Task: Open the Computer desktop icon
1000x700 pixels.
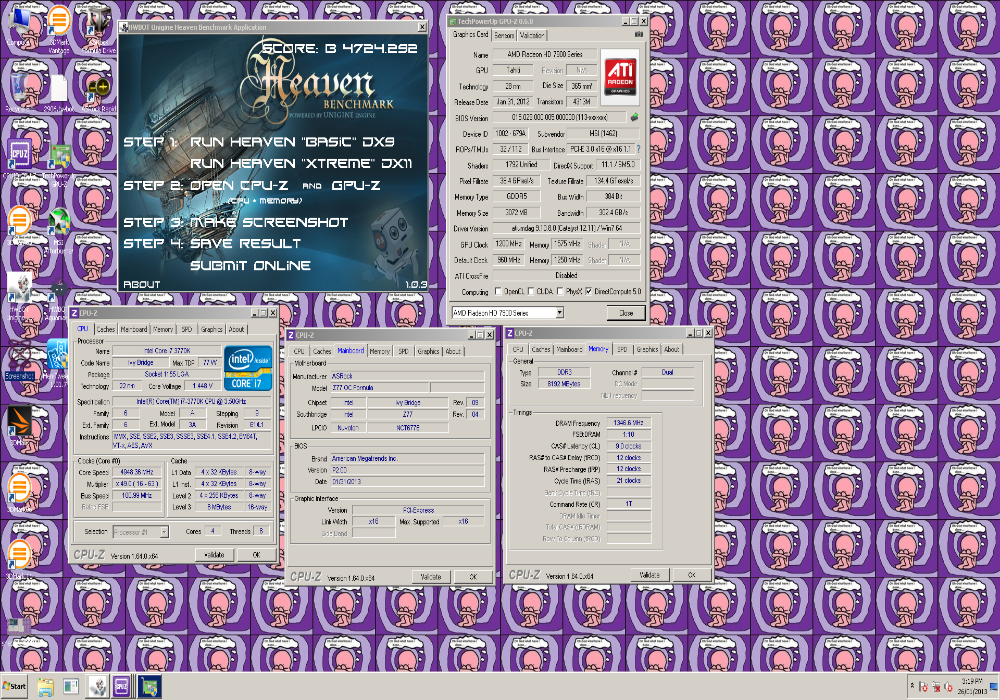Action: coord(21,24)
